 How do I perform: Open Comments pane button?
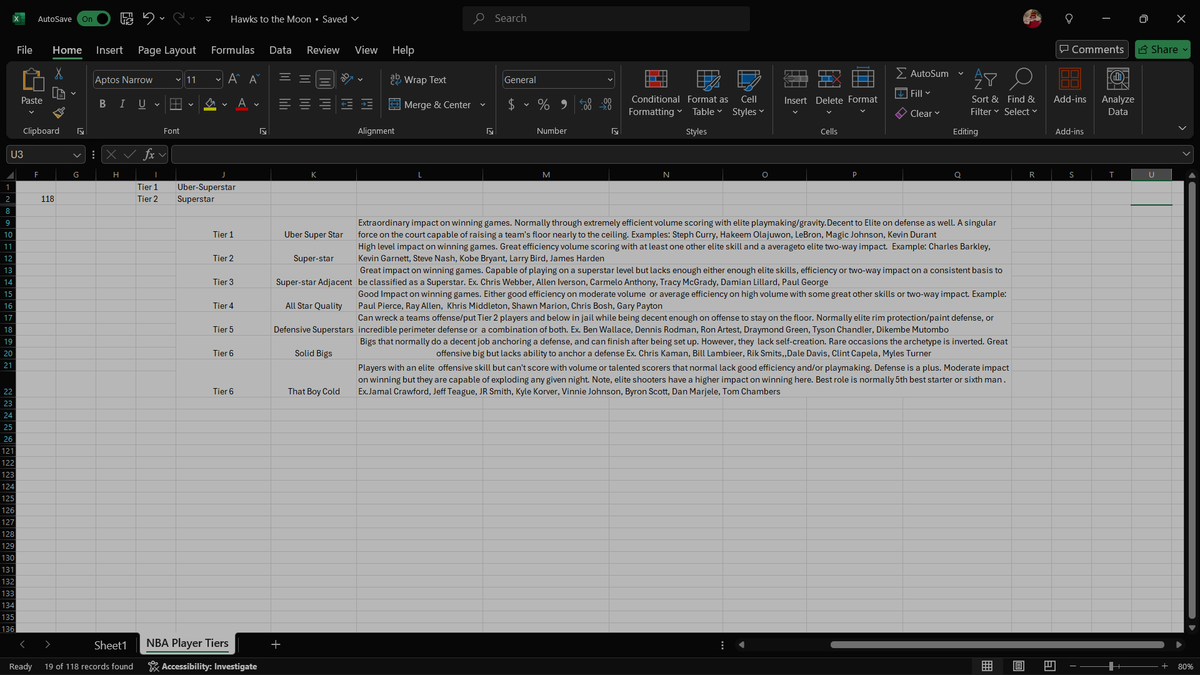(x=1092, y=49)
